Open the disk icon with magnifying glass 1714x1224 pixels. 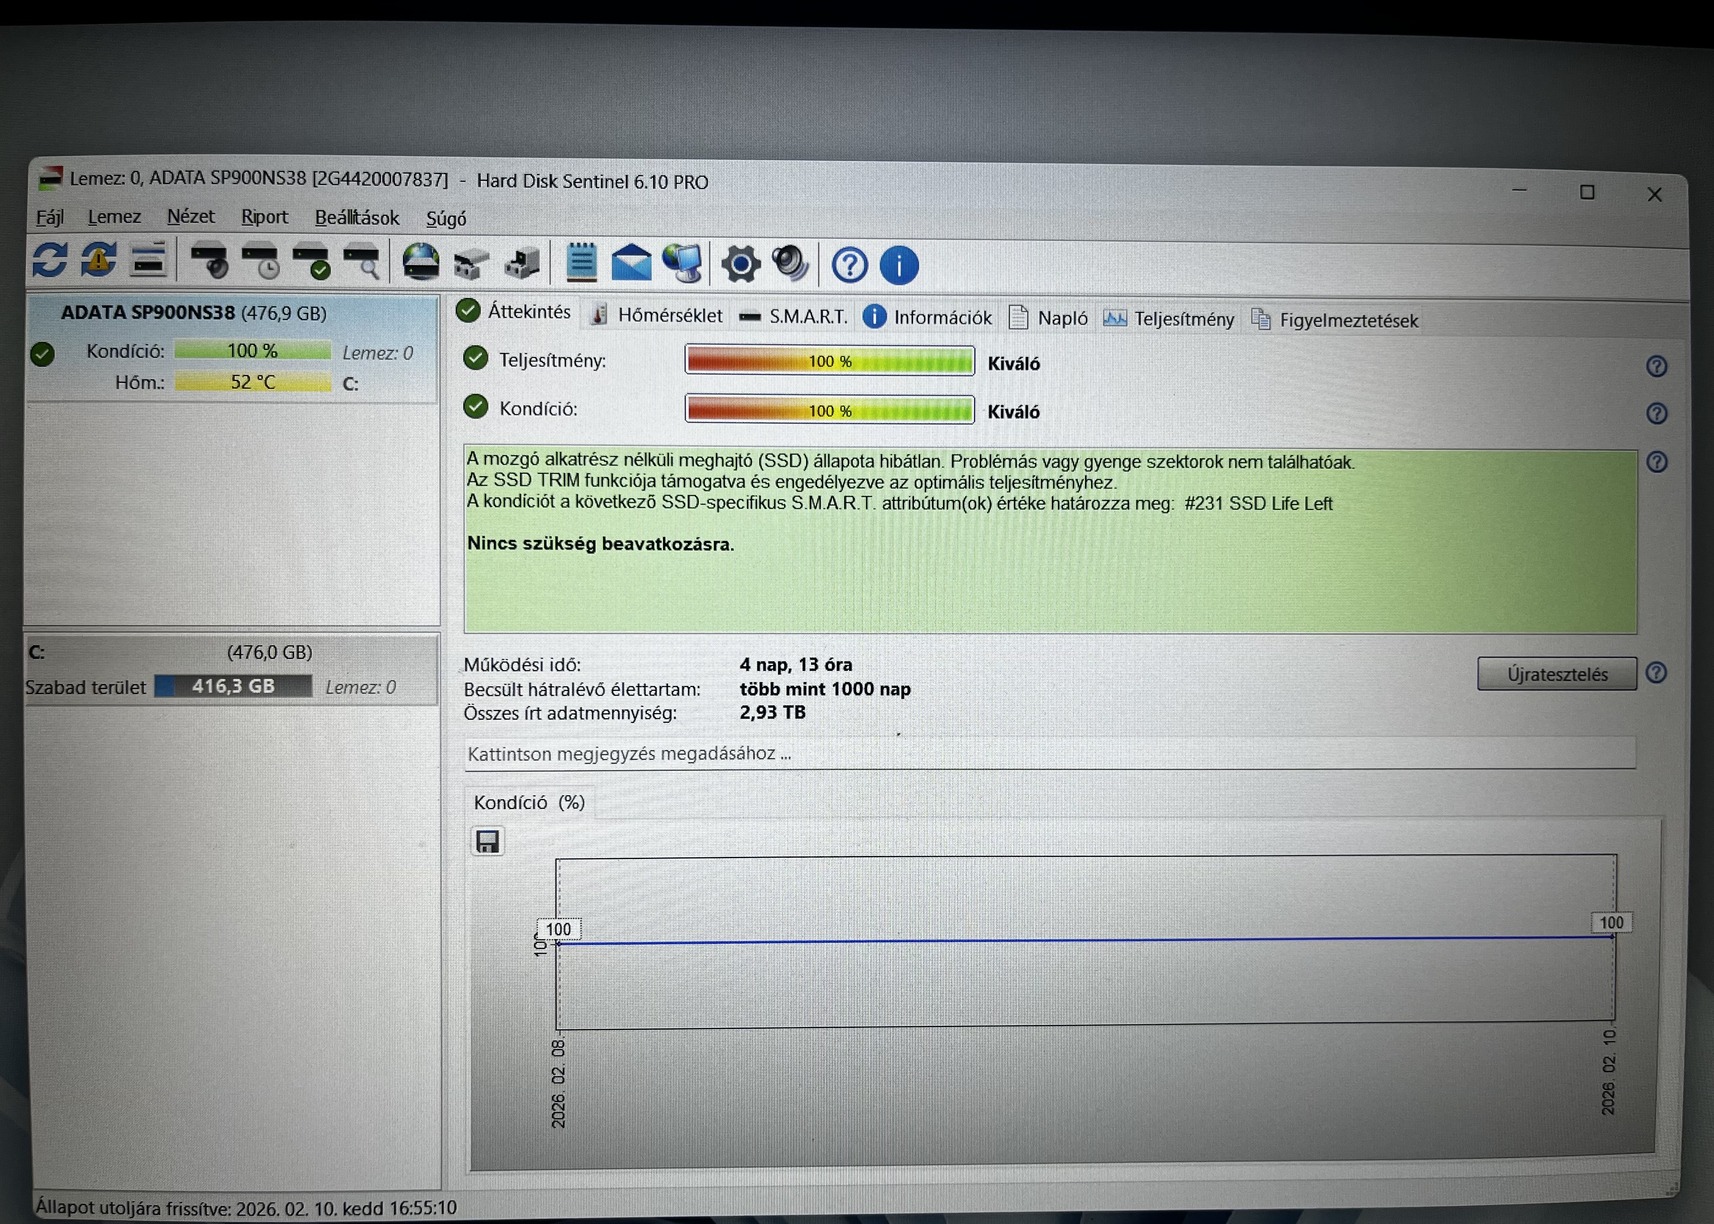tap(361, 262)
